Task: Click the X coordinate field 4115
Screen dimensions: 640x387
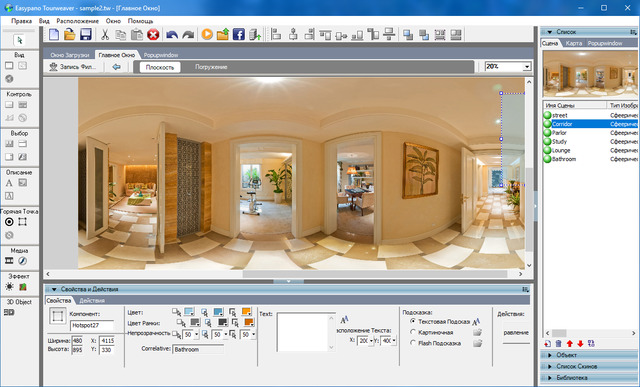Action: coord(107,340)
